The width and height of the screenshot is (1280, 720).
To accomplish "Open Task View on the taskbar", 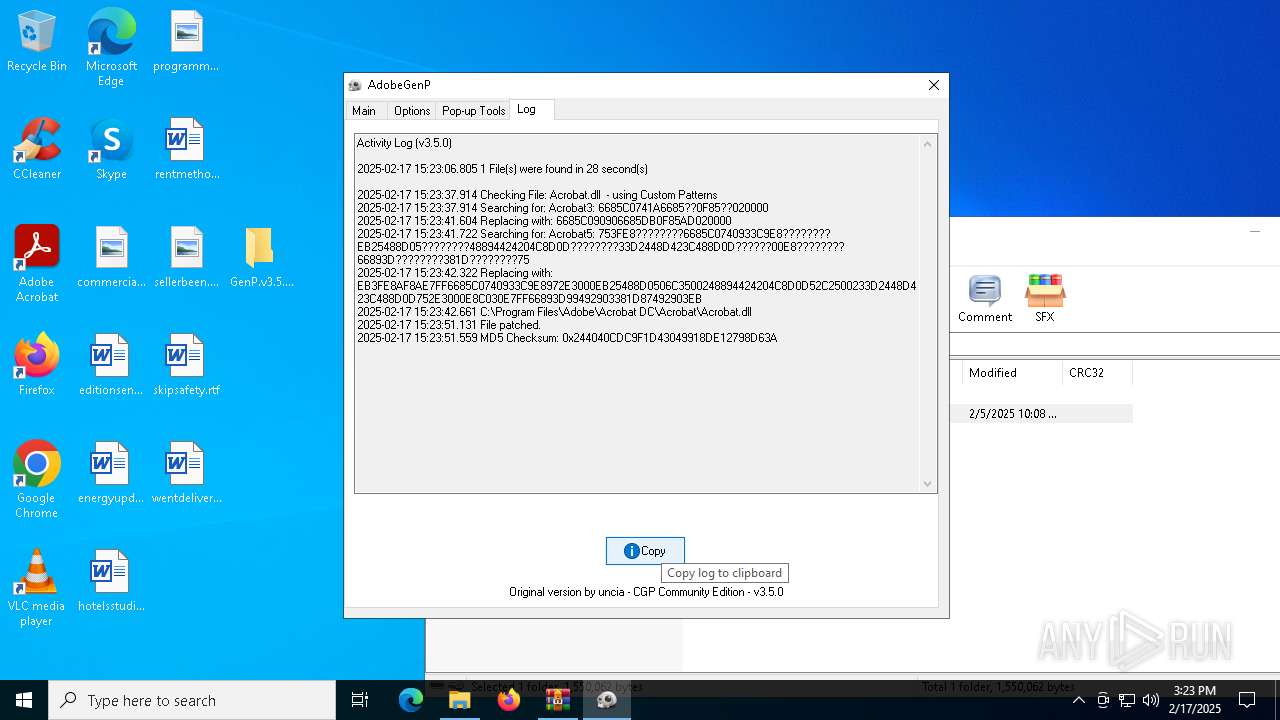I will coord(360,700).
